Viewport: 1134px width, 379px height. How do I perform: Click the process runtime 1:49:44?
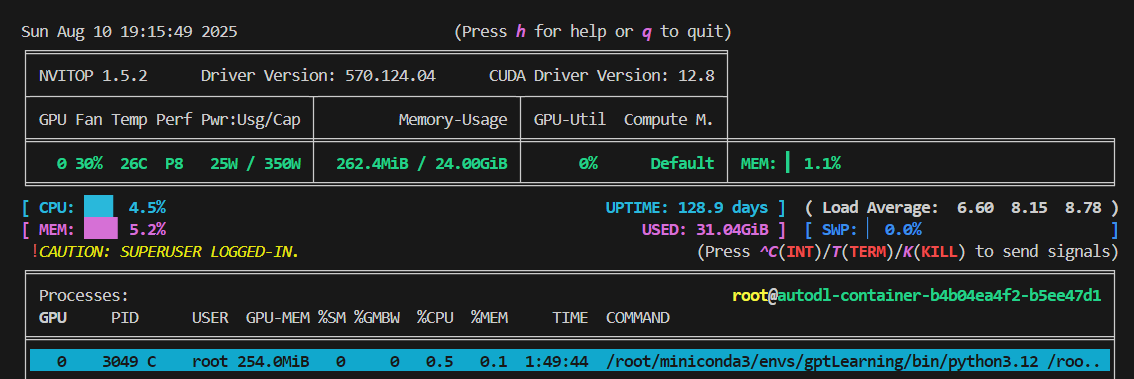click(x=556, y=361)
